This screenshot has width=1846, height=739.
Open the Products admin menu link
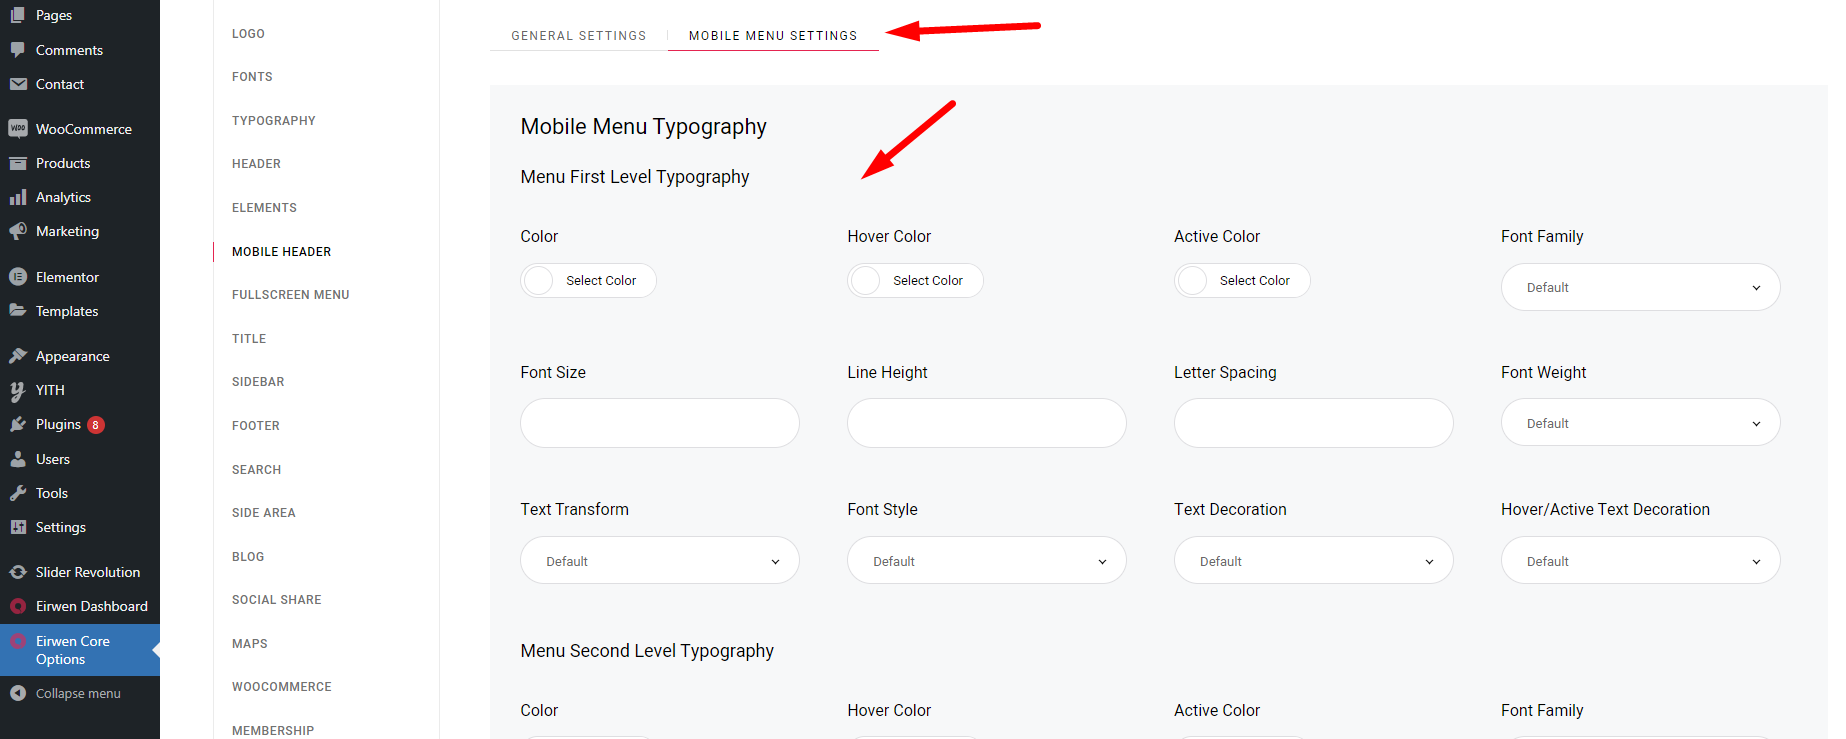(x=63, y=163)
